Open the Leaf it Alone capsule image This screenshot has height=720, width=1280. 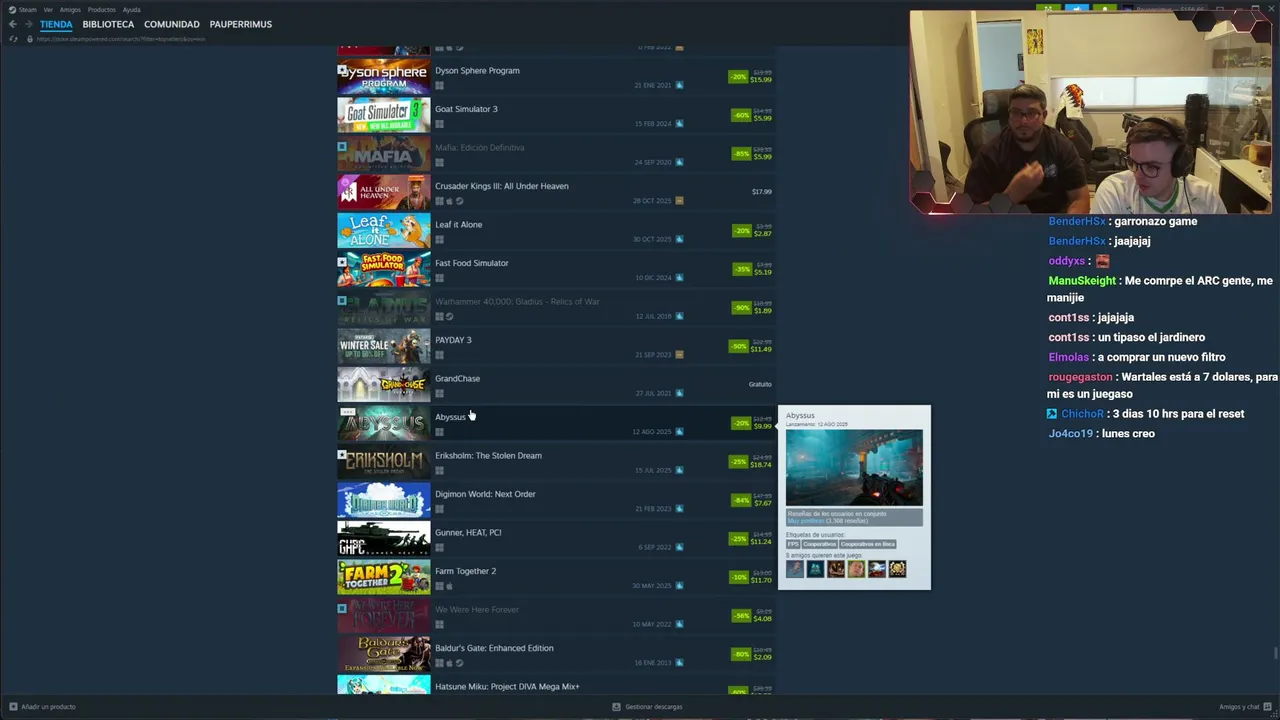pos(384,231)
